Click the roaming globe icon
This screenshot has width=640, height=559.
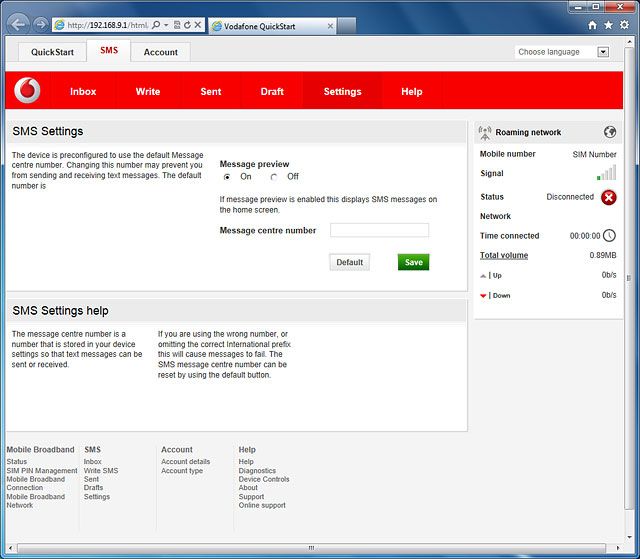click(x=610, y=132)
